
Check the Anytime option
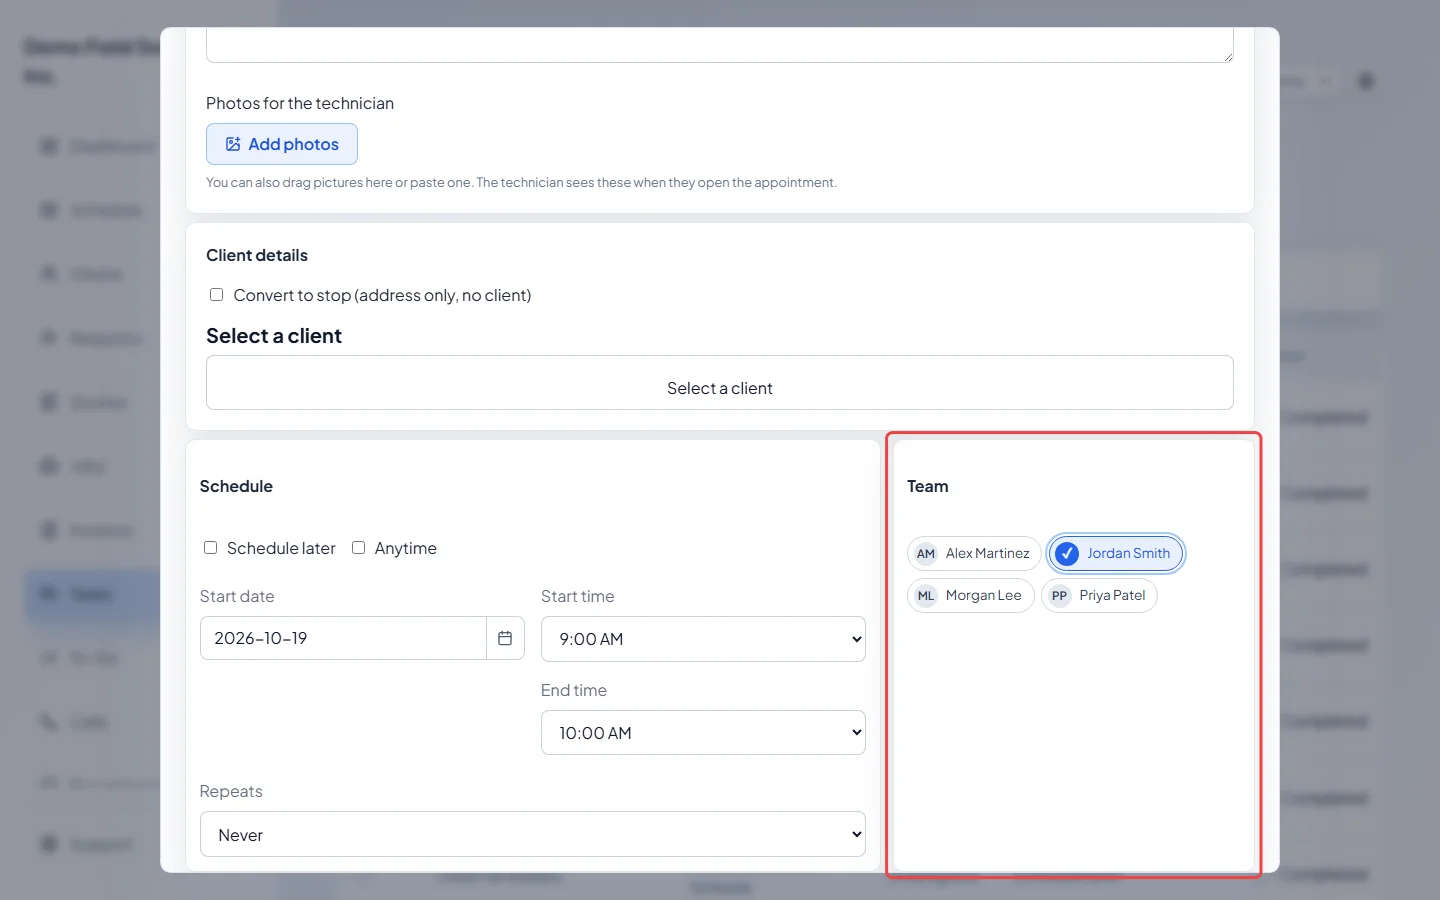coord(358,548)
